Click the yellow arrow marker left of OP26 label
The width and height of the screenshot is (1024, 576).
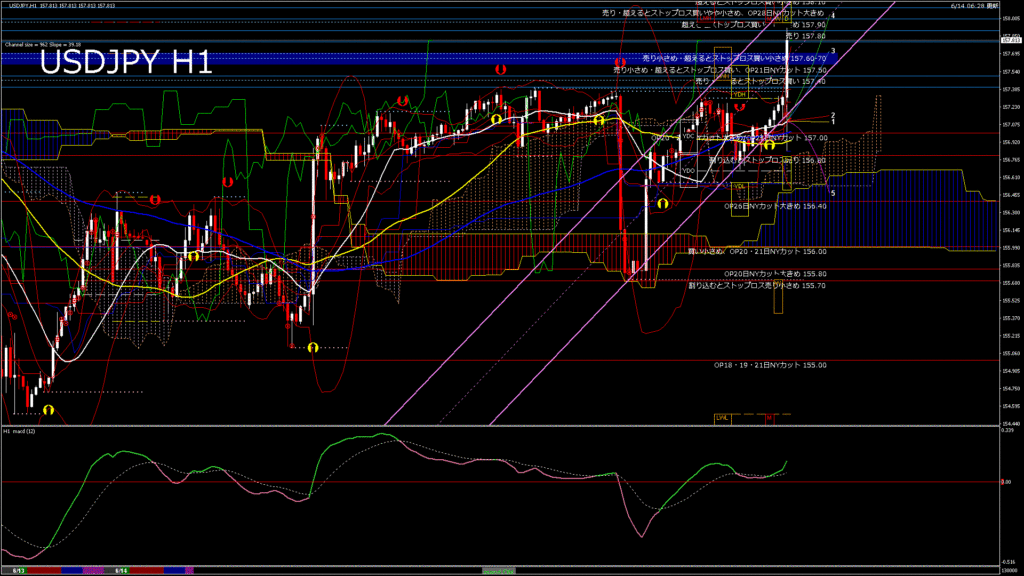coord(663,202)
